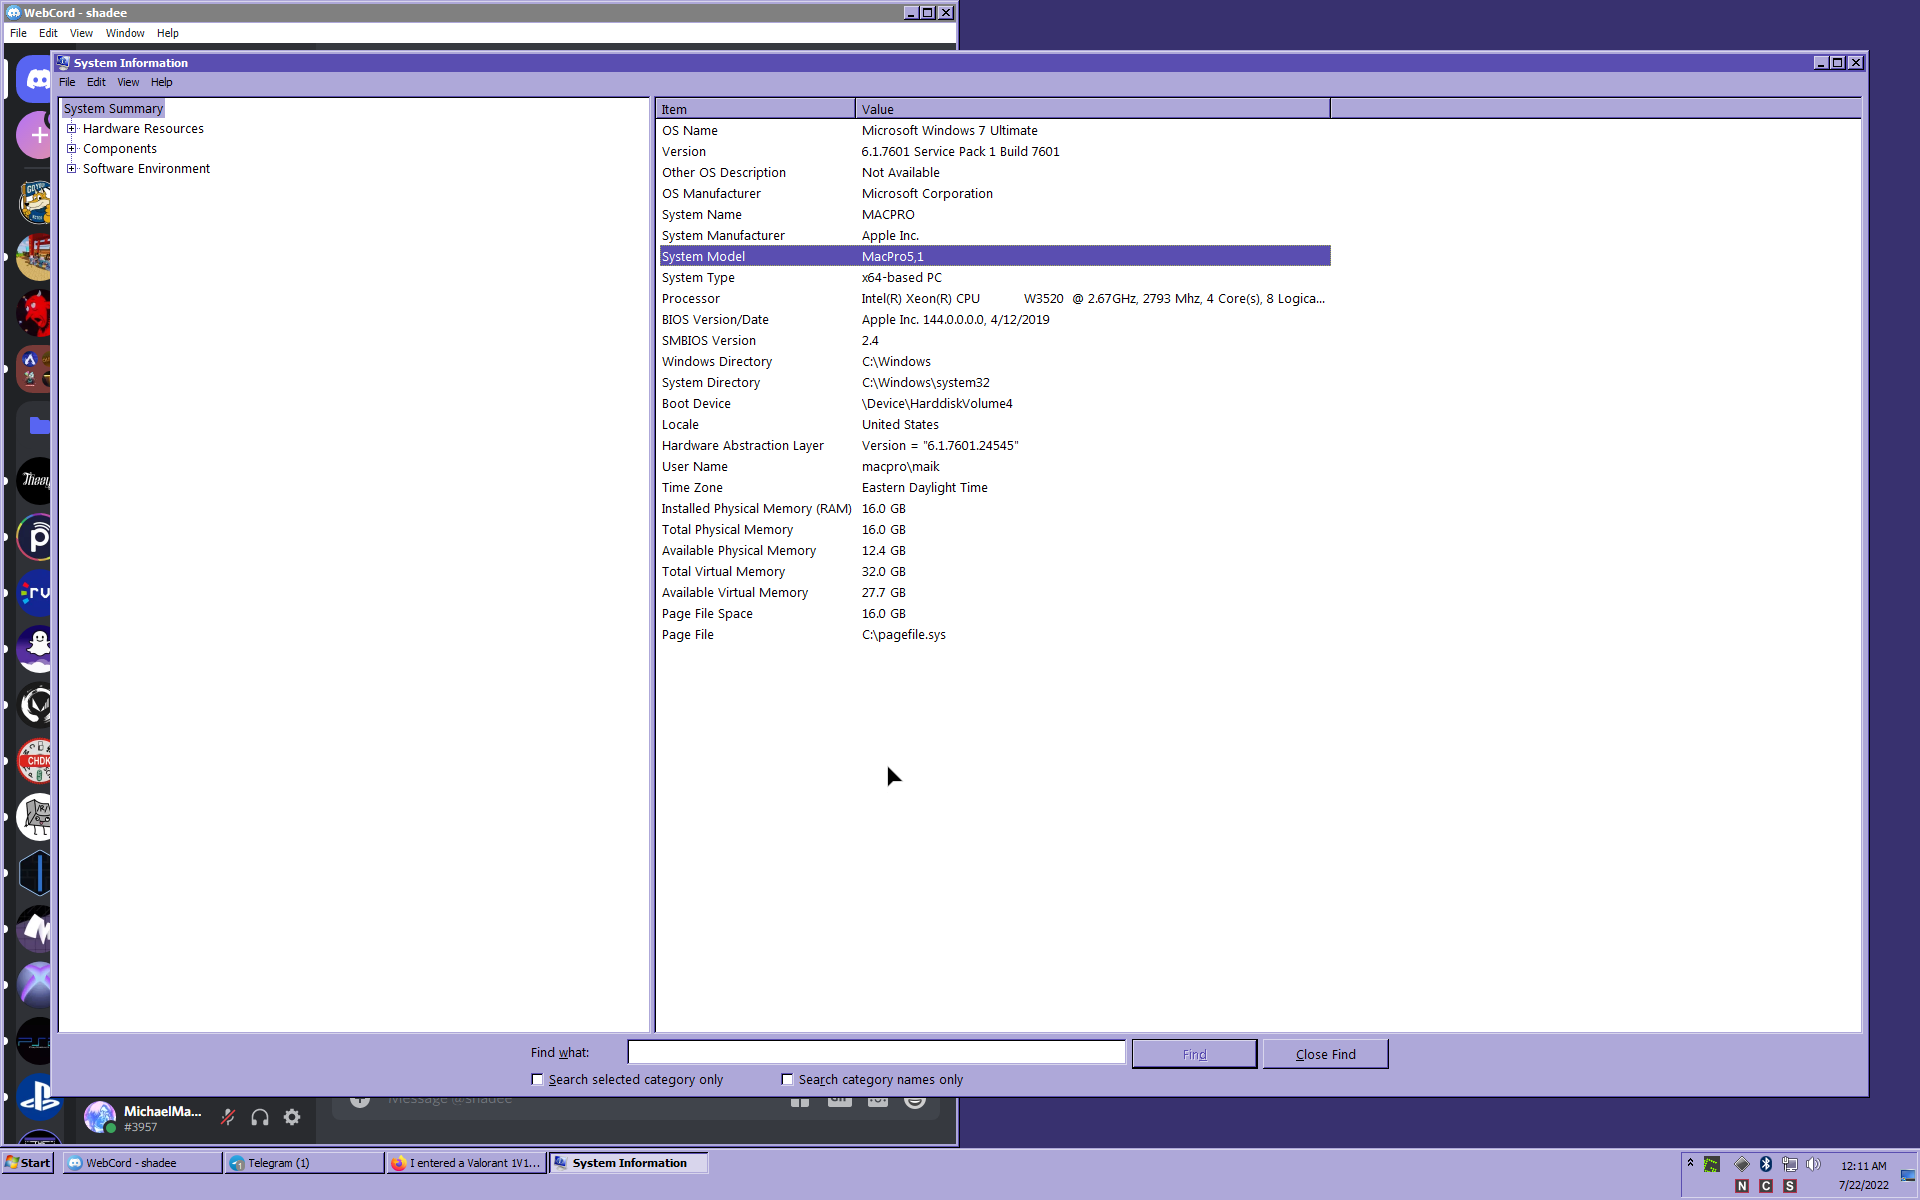Select System Summary in the tree

pos(113,108)
